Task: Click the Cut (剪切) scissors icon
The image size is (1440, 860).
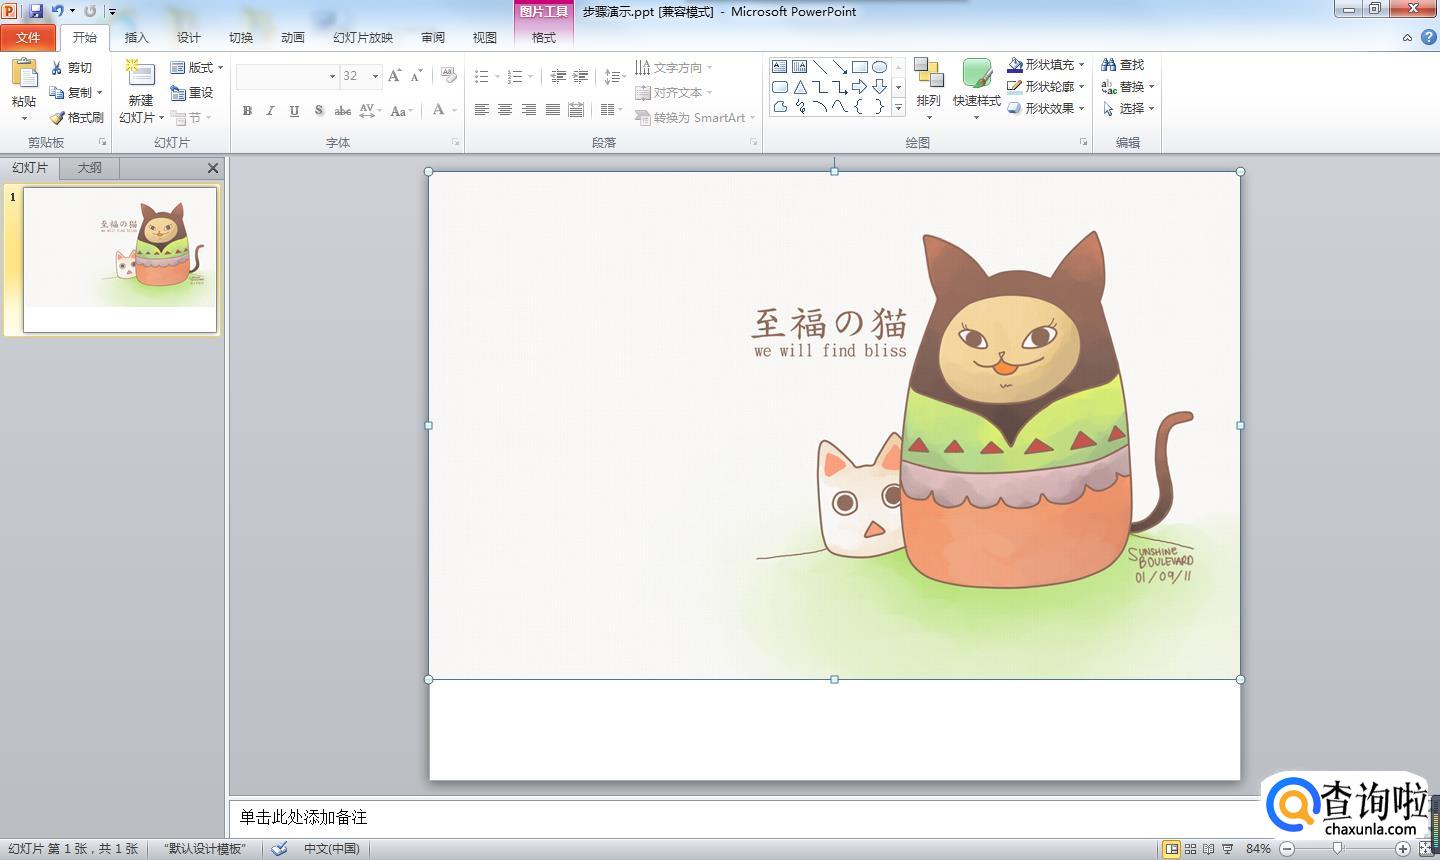Action: tap(57, 68)
